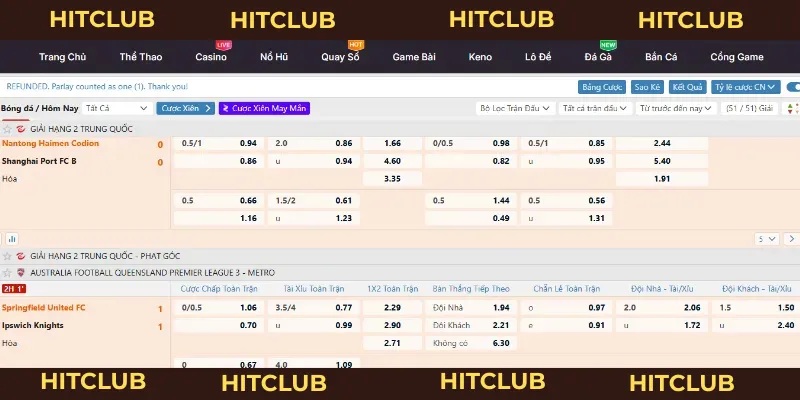800x400 pixels.
Task: Open the Từ trước đến nay sort dropdown
Action: [676, 108]
